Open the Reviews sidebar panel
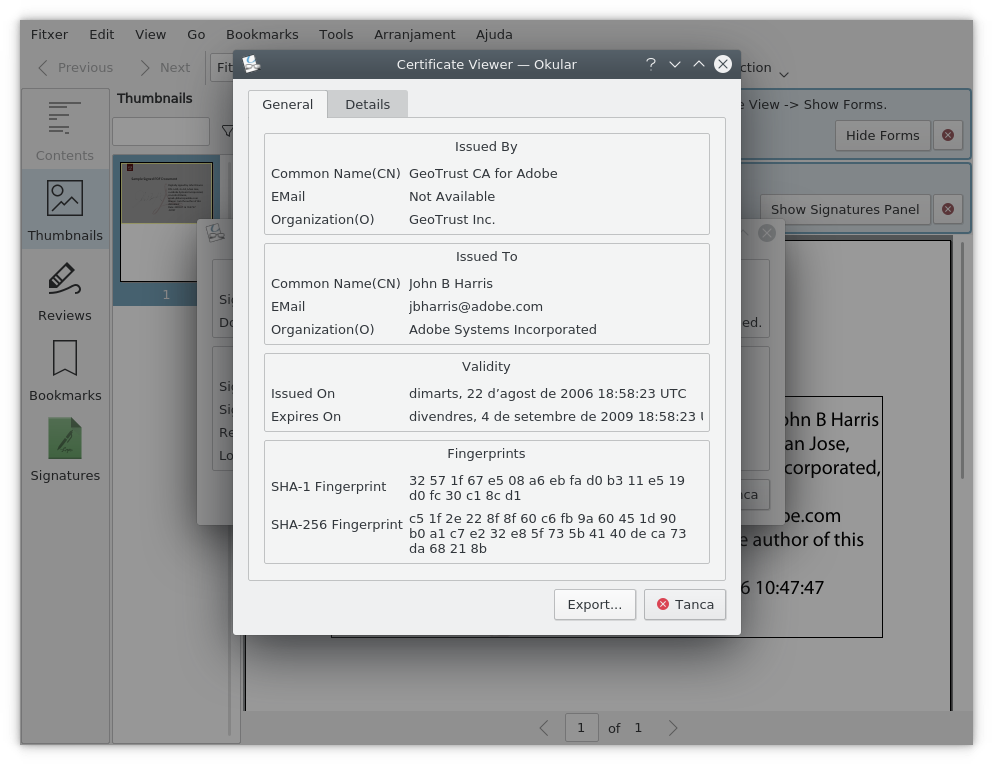Viewport: 993px width, 765px height. click(x=65, y=291)
